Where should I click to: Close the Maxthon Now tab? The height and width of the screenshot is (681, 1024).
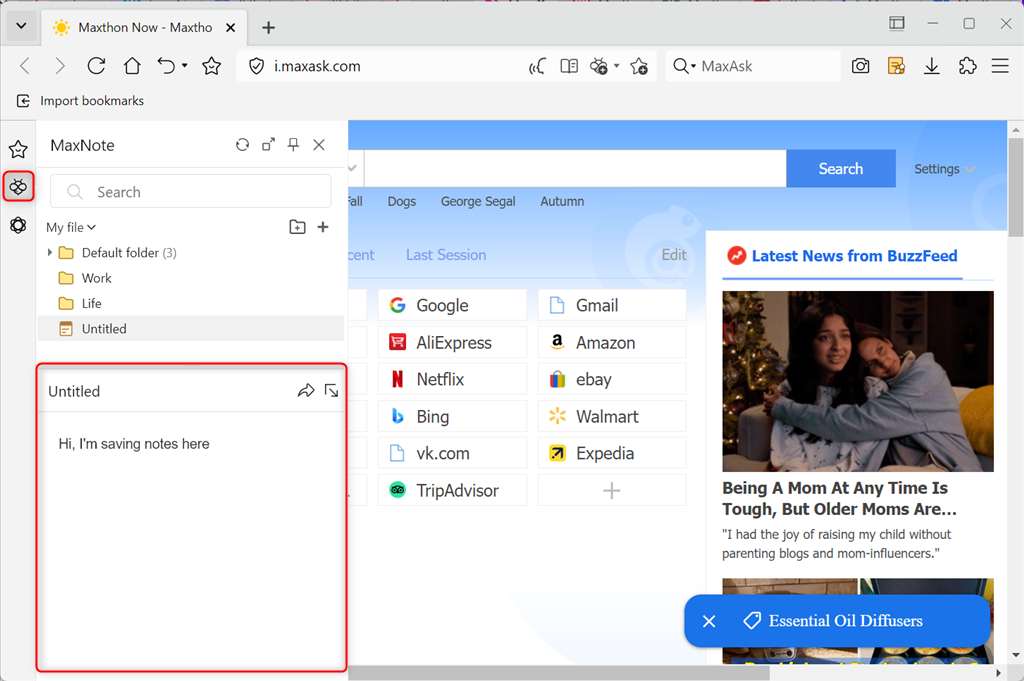point(231,27)
